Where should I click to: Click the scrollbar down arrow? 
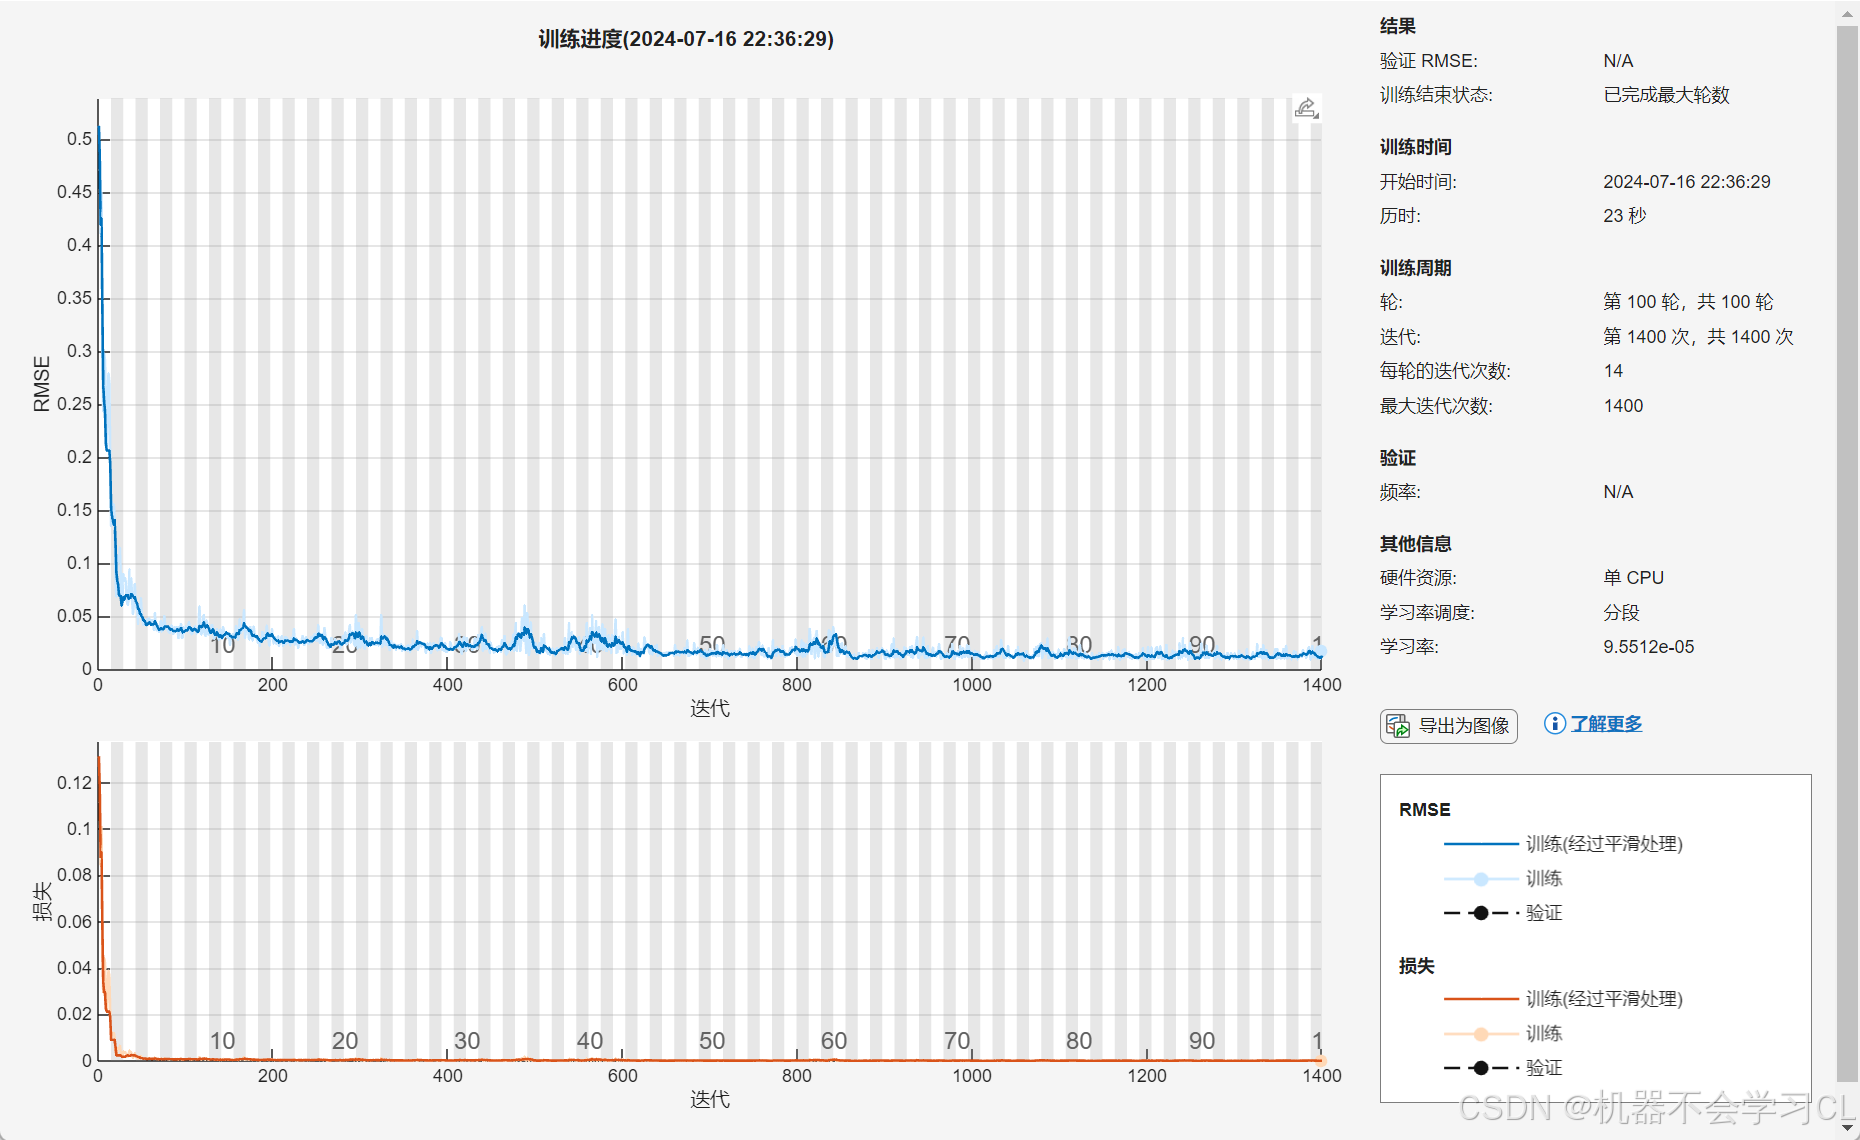click(x=1847, y=1127)
